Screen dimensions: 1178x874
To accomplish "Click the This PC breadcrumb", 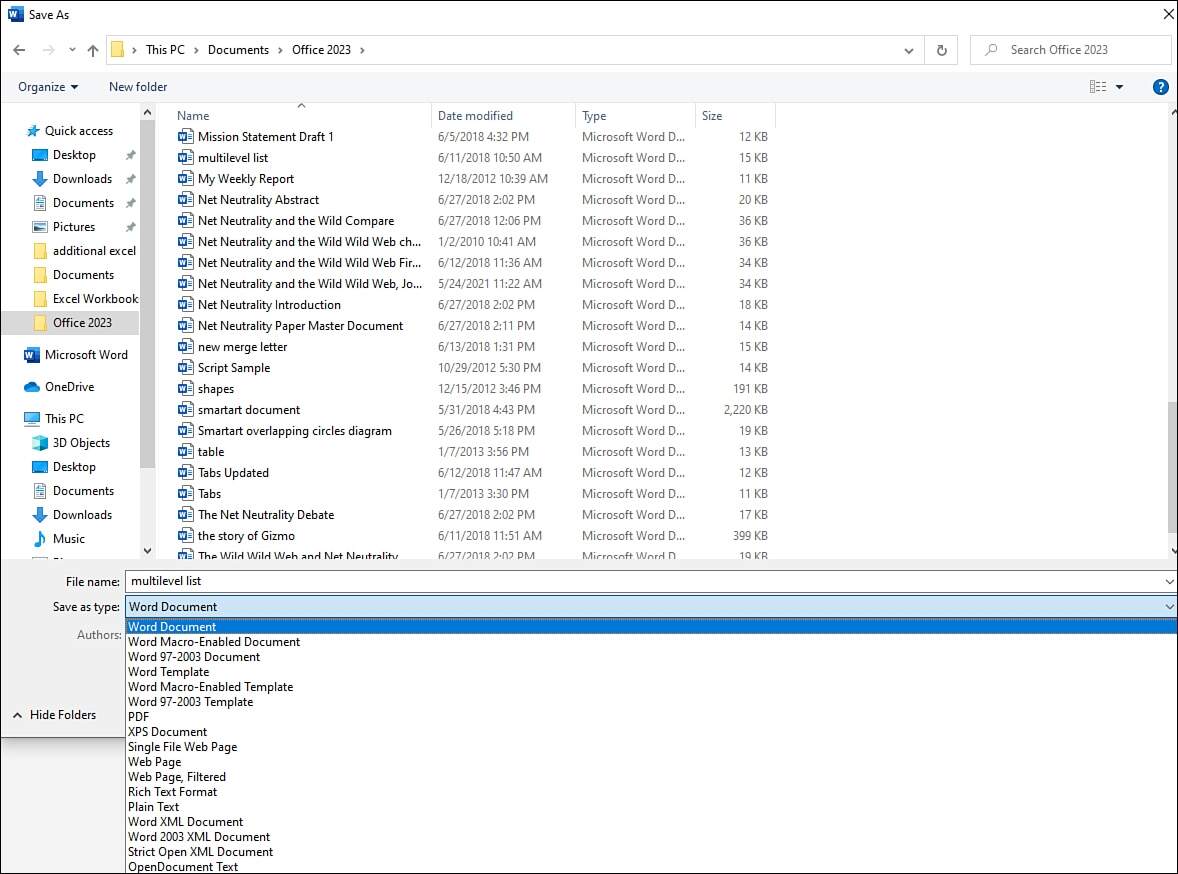I will 165,50.
